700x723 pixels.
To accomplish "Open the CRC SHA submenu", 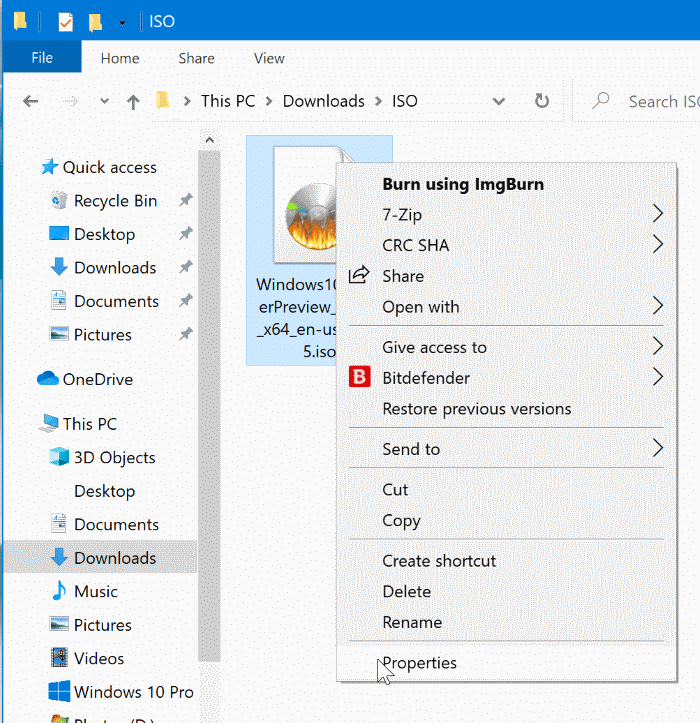I will 506,245.
